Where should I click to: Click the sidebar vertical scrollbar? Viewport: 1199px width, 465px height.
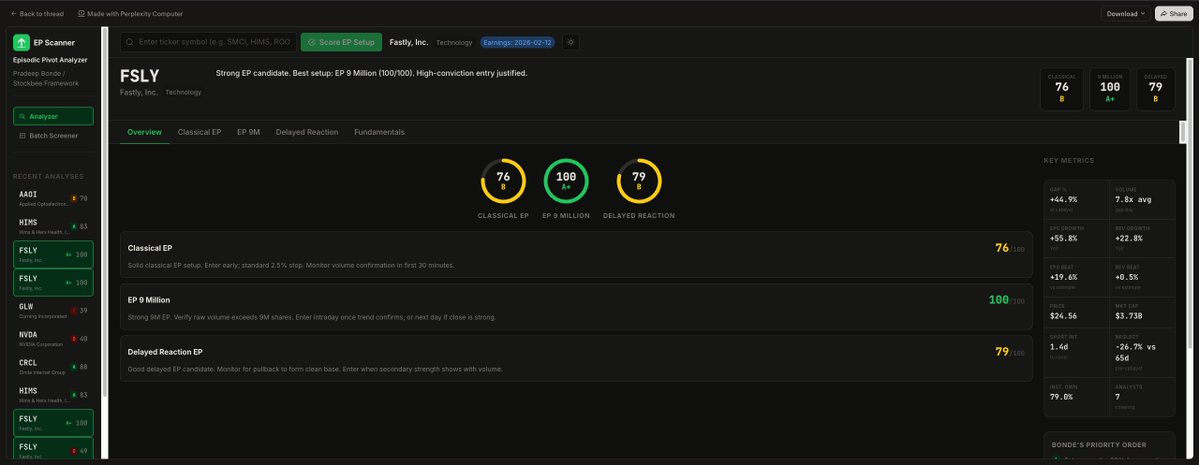[x=106, y=245]
